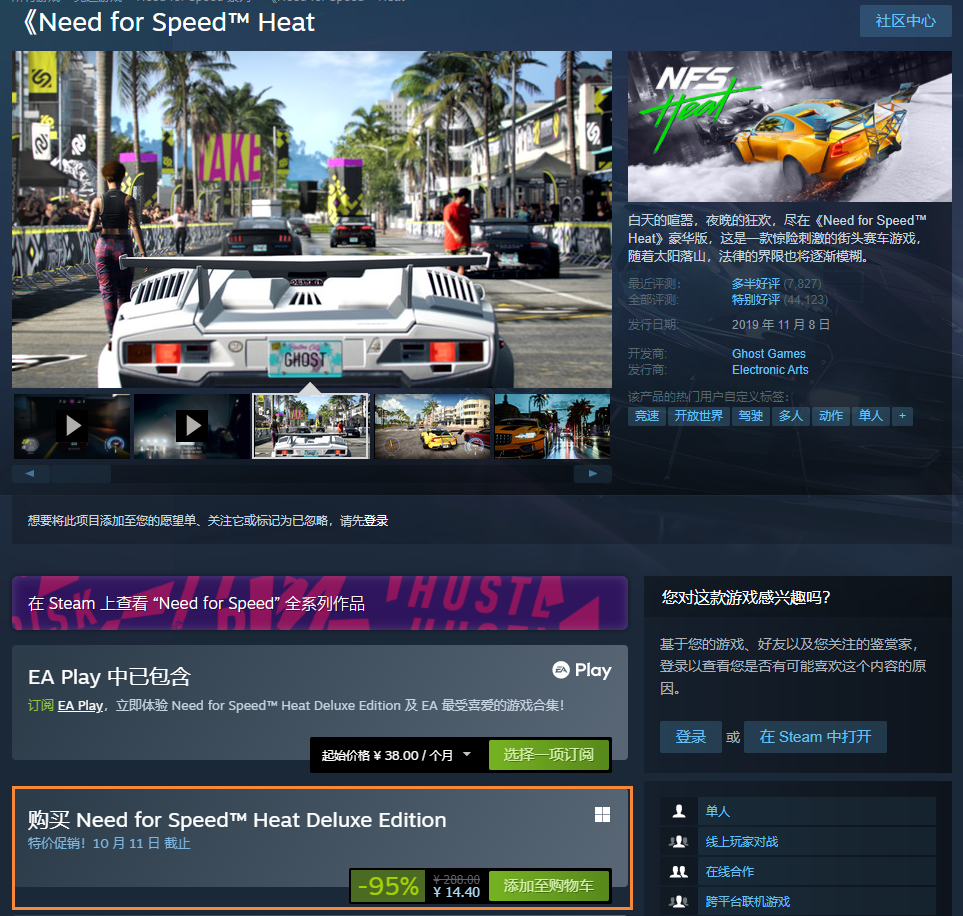Play the second trailer video thumbnail
Screen dimensions: 963x916
tap(192, 426)
